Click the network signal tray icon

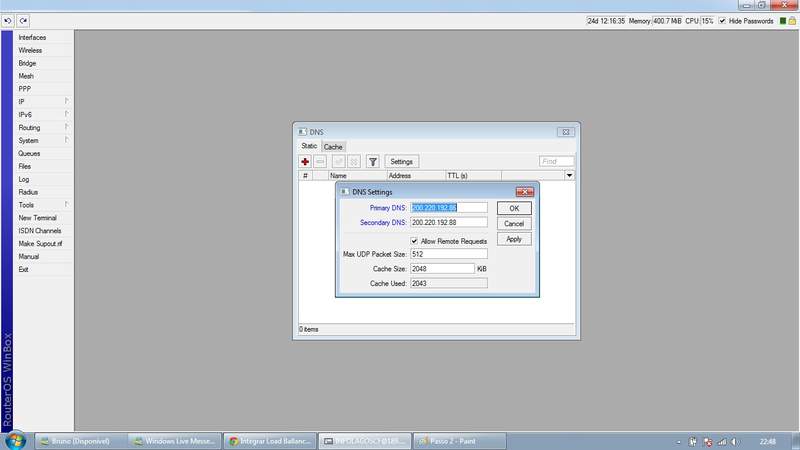click(x=721, y=442)
